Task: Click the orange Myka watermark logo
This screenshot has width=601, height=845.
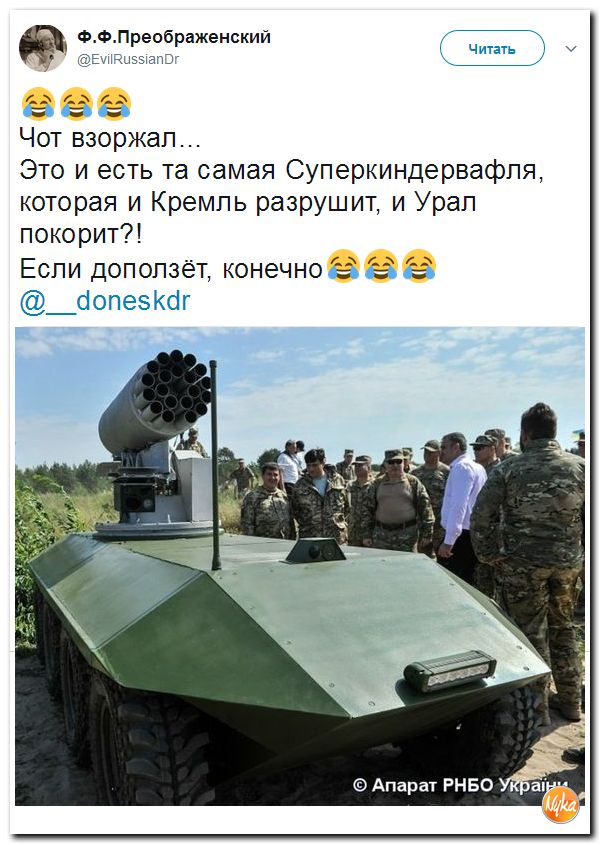Action: coord(561,805)
